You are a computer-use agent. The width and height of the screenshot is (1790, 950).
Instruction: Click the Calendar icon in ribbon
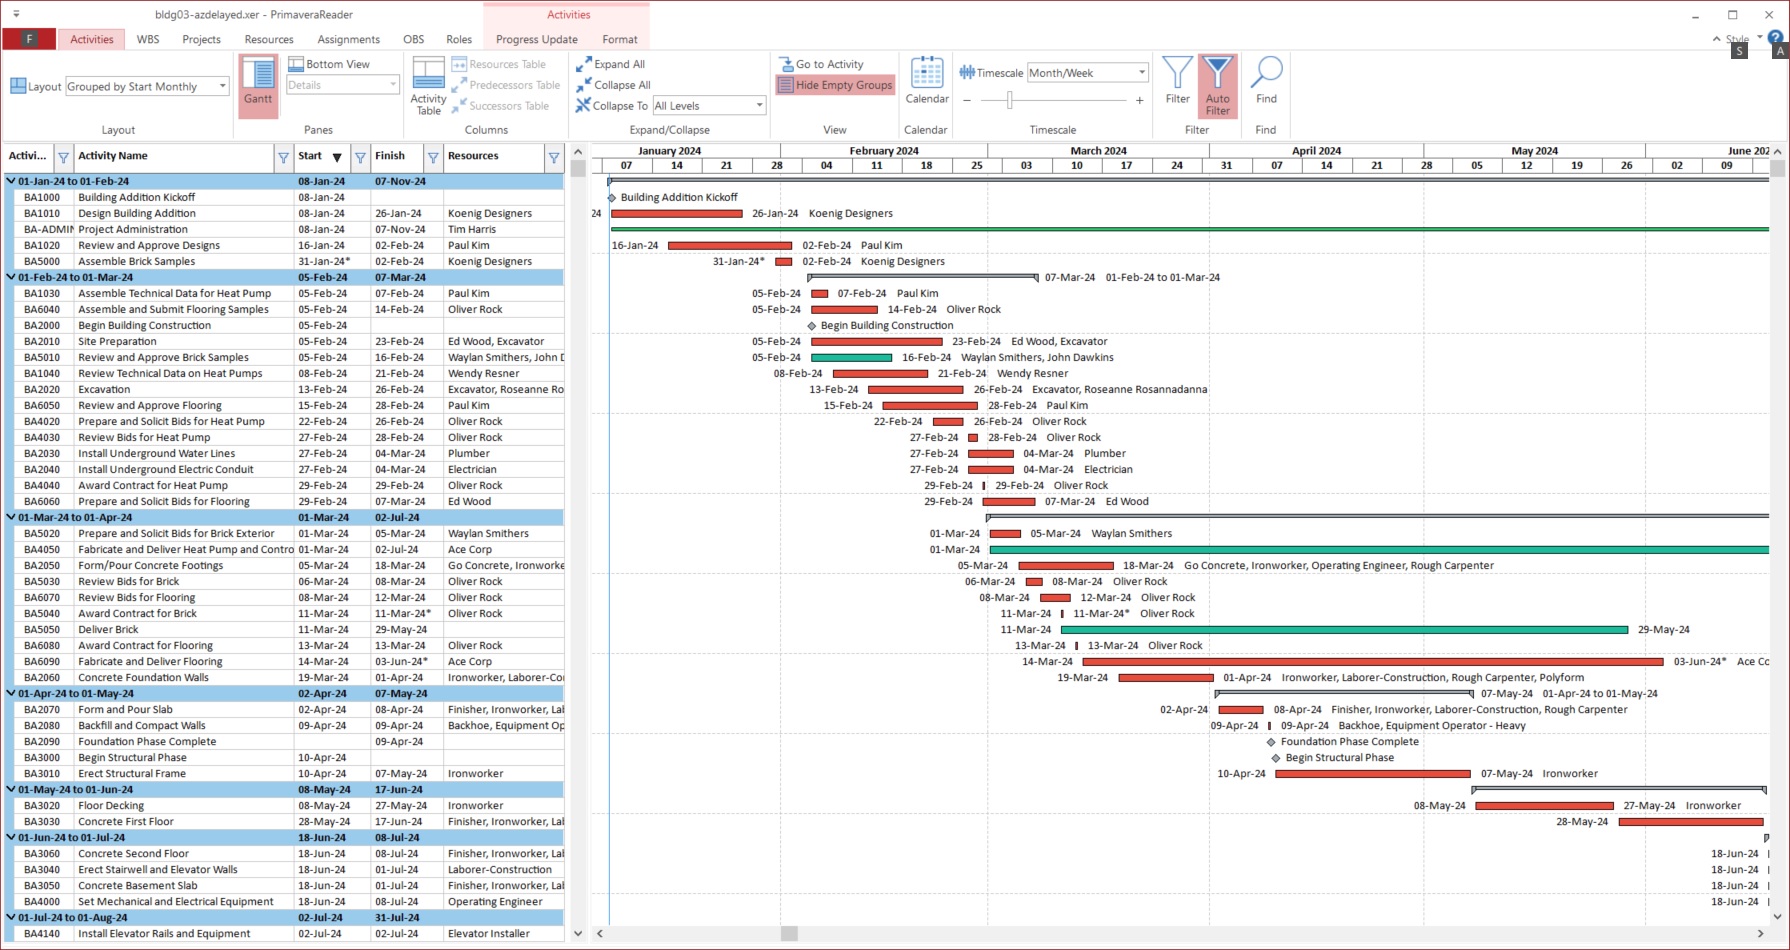927,81
